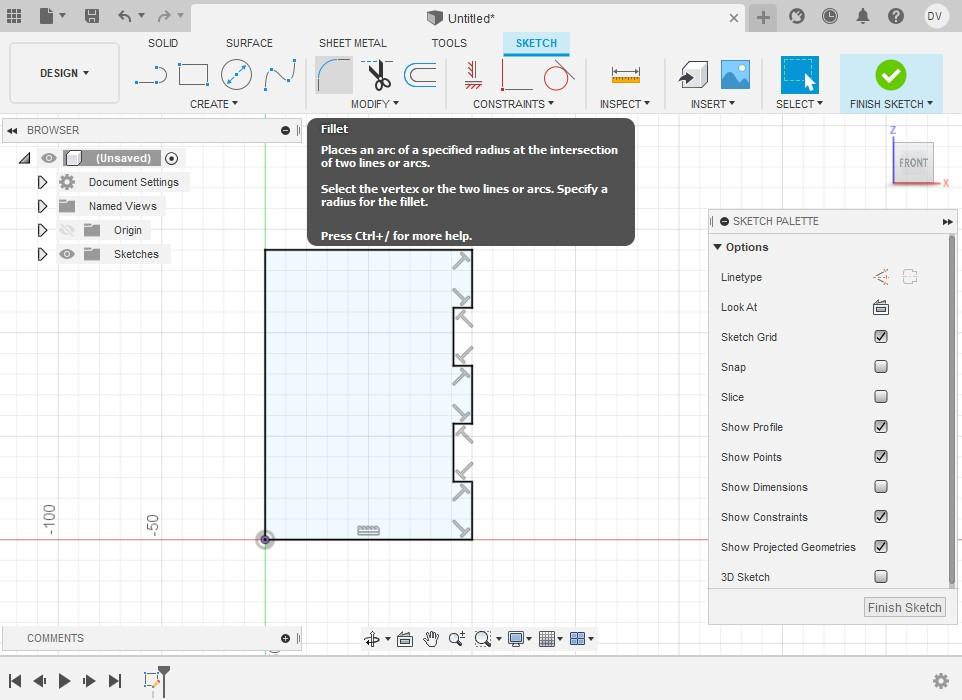Open the Job Status clock icon

click(x=829, y=16)
